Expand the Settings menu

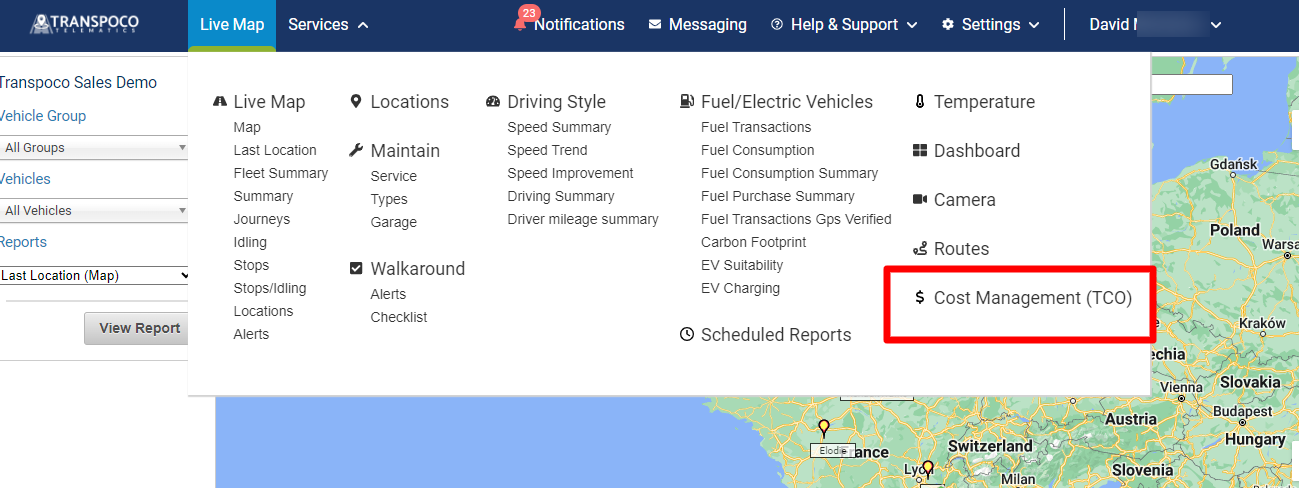[990, 24]
